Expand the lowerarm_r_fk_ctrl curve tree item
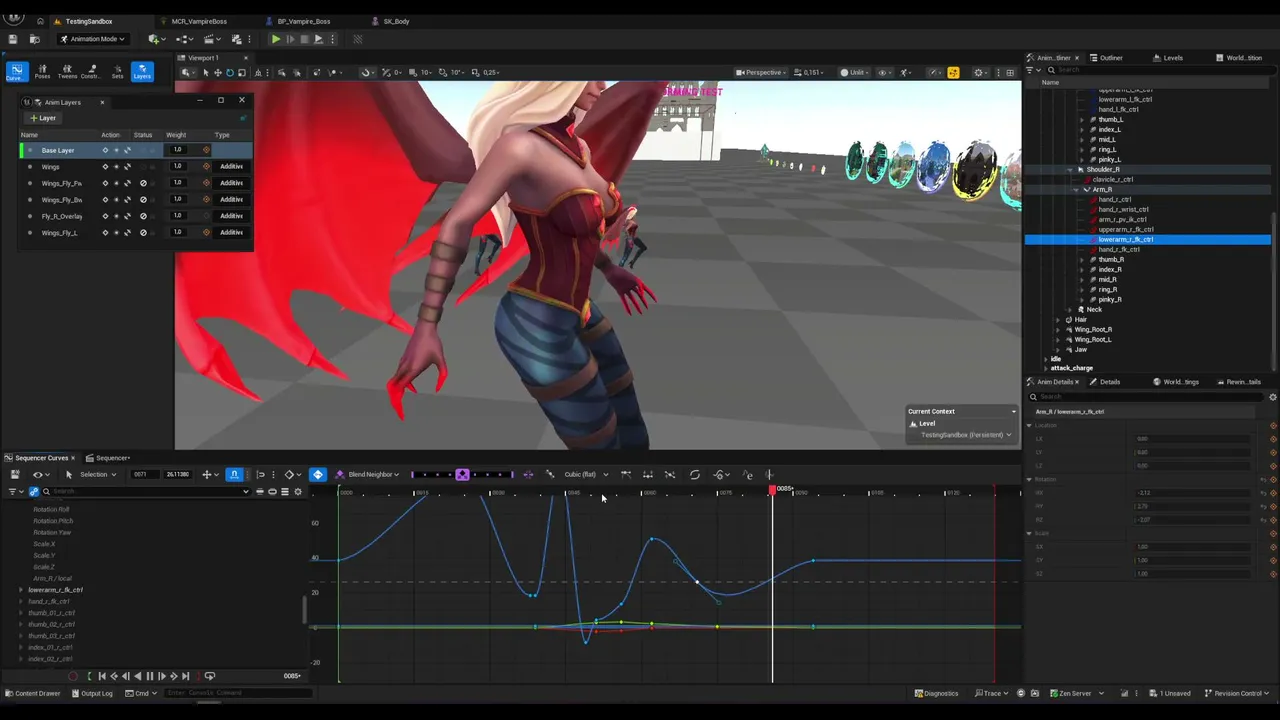 click(21, 590)
